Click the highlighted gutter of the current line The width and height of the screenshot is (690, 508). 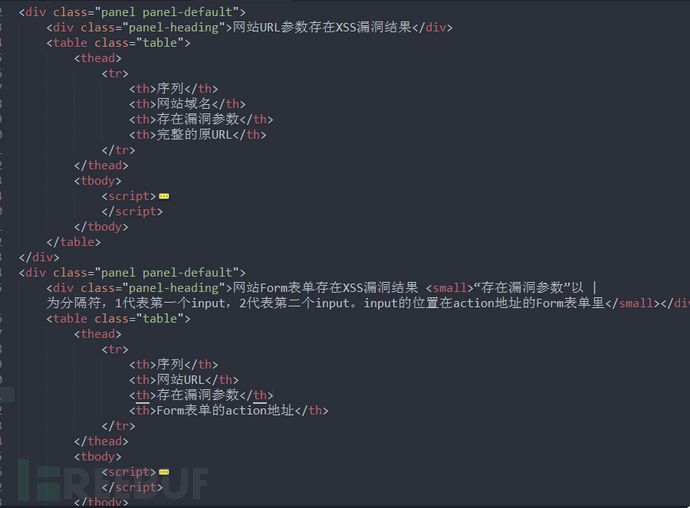pyautogui.click(x=7, y=395)
